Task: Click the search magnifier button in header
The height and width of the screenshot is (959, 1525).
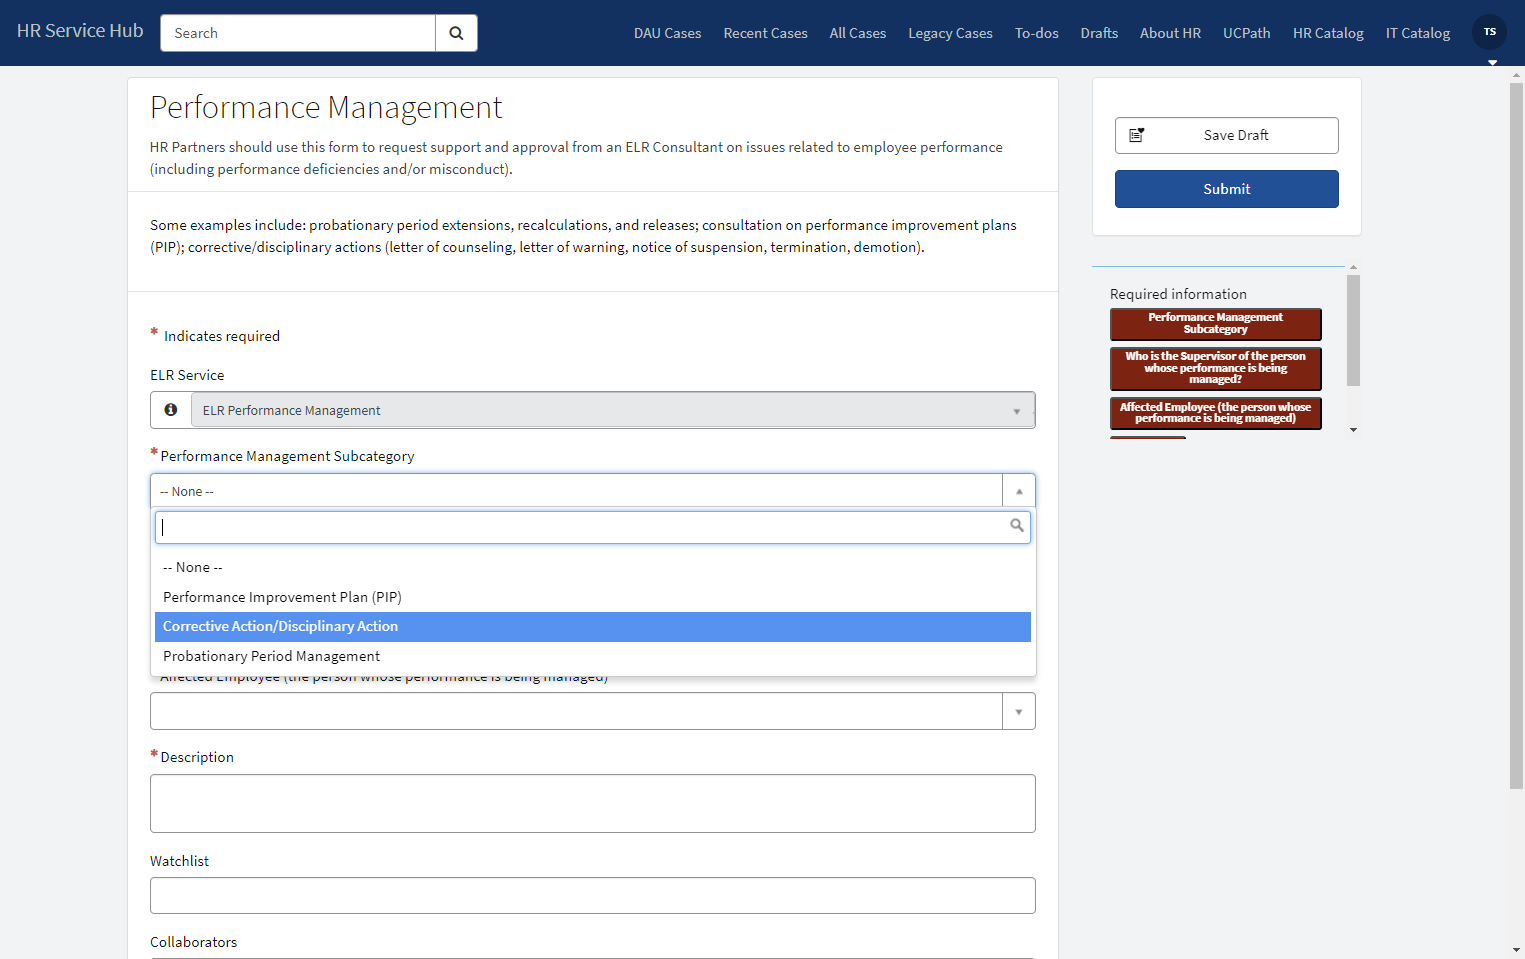Action: (456, 33)
